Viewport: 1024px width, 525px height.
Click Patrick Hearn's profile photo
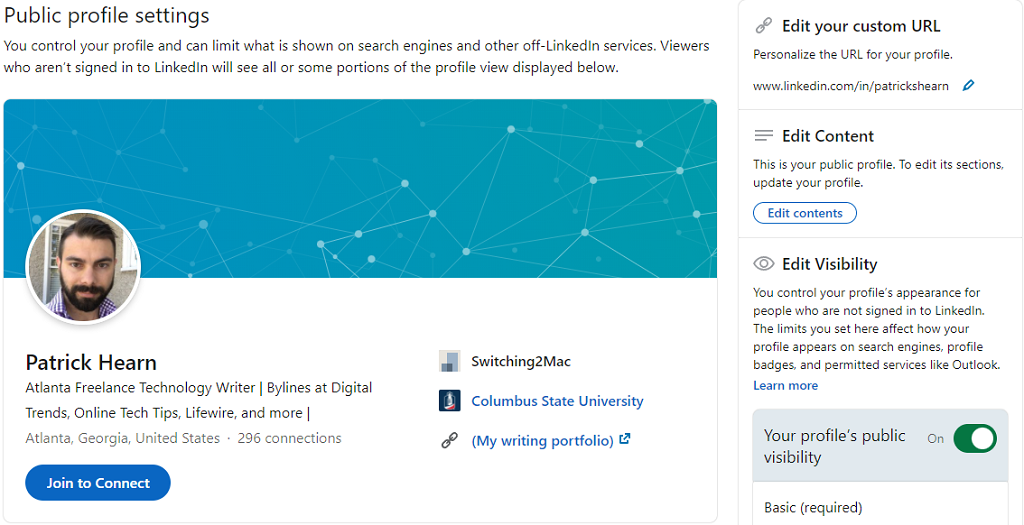coord(83,267)
